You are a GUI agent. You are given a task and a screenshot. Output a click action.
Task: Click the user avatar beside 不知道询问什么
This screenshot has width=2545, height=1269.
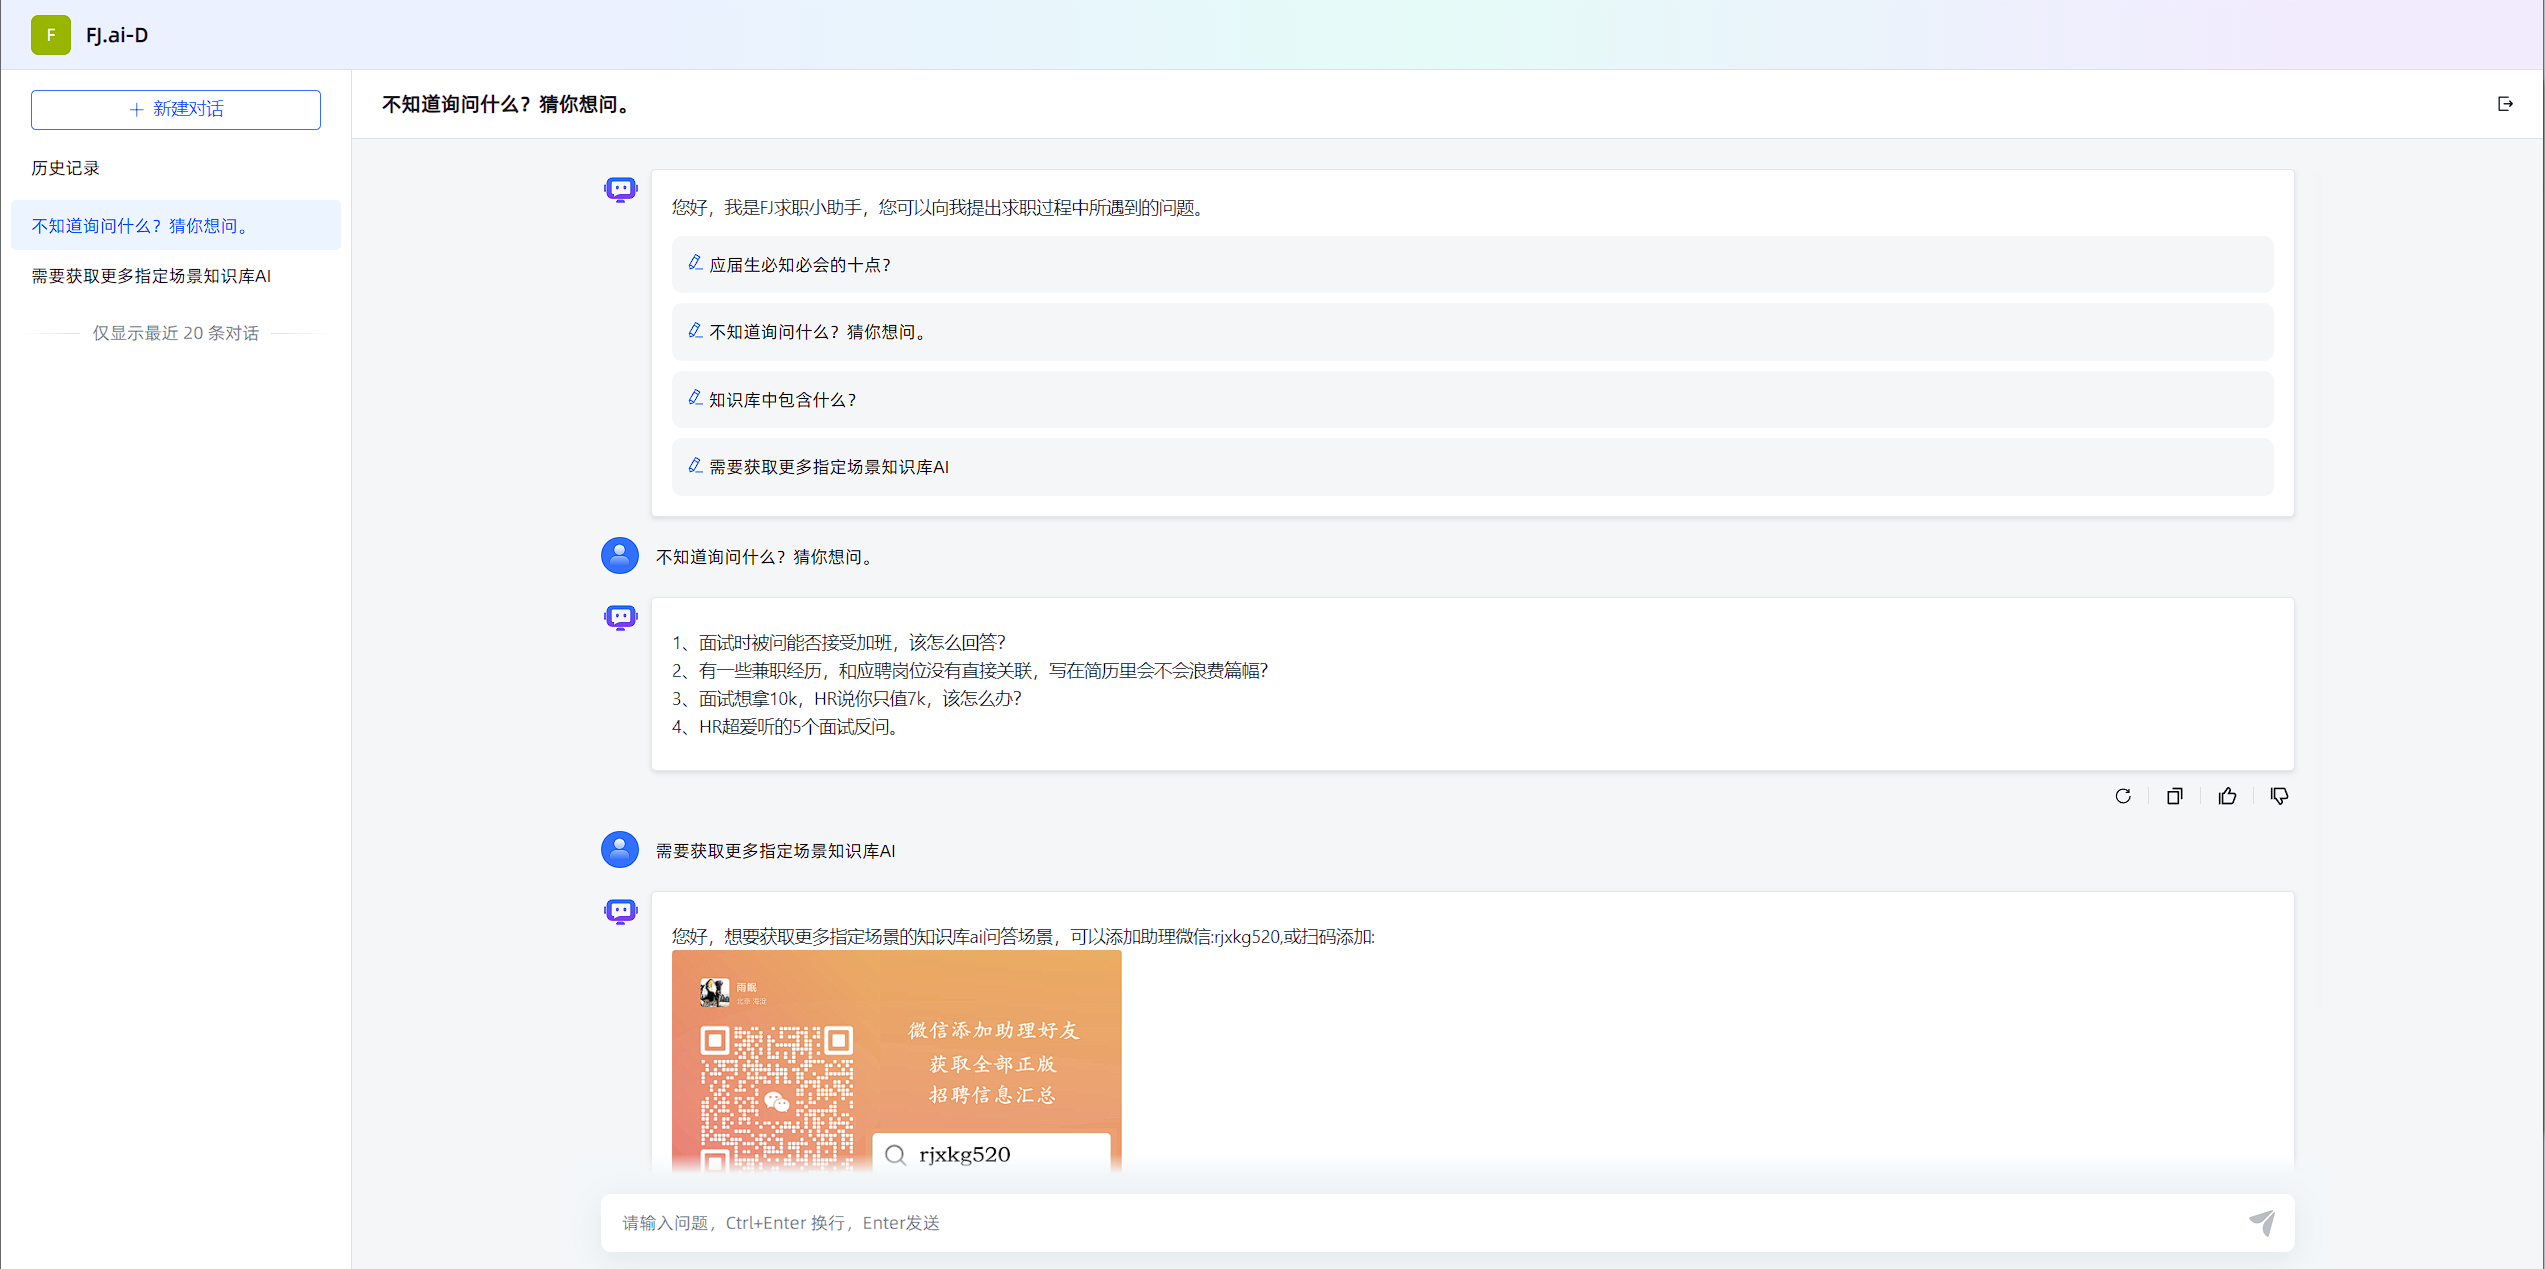(620, 556)
